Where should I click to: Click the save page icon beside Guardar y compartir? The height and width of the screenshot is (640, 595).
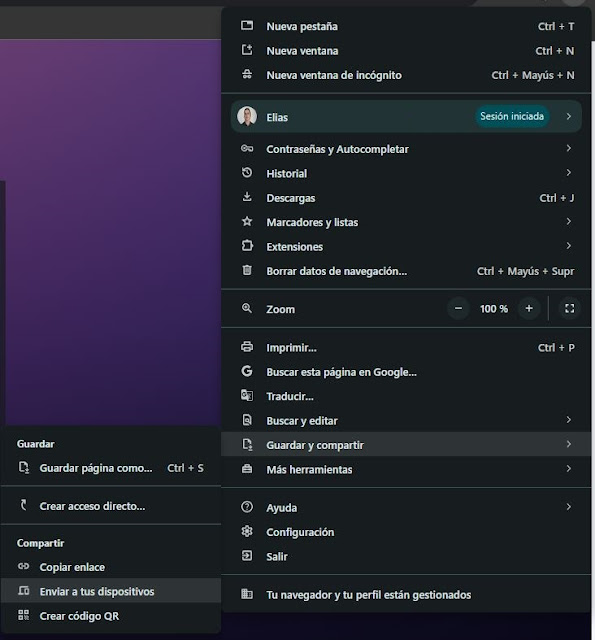[247, 444]
